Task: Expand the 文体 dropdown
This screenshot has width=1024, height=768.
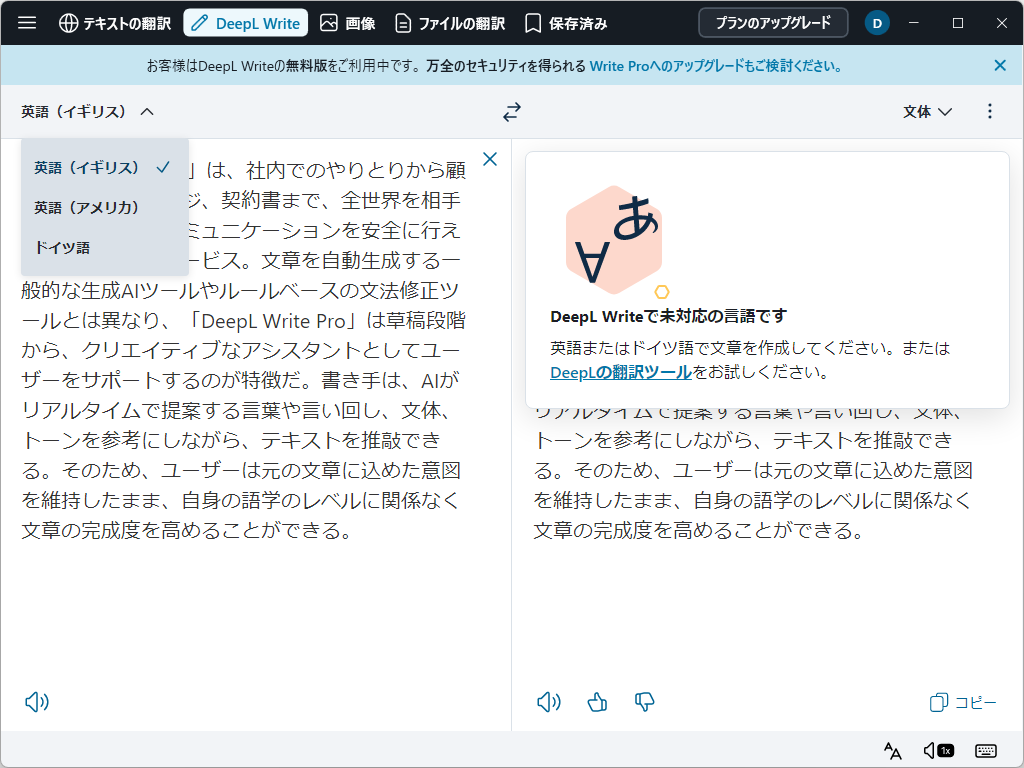Action: [925, 112]
